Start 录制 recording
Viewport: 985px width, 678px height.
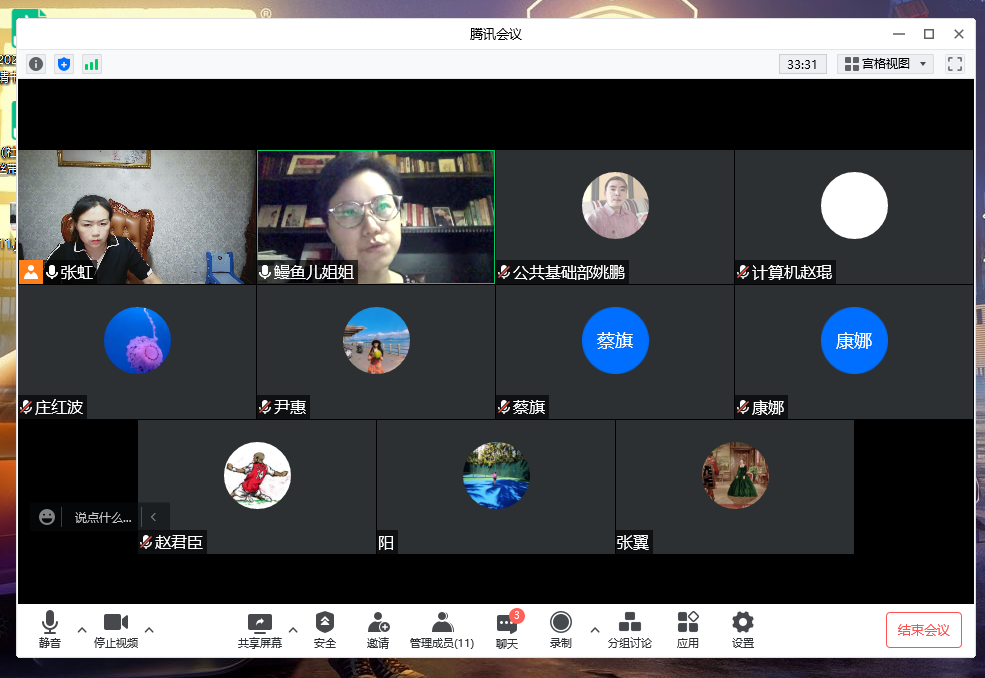(560, 630)
